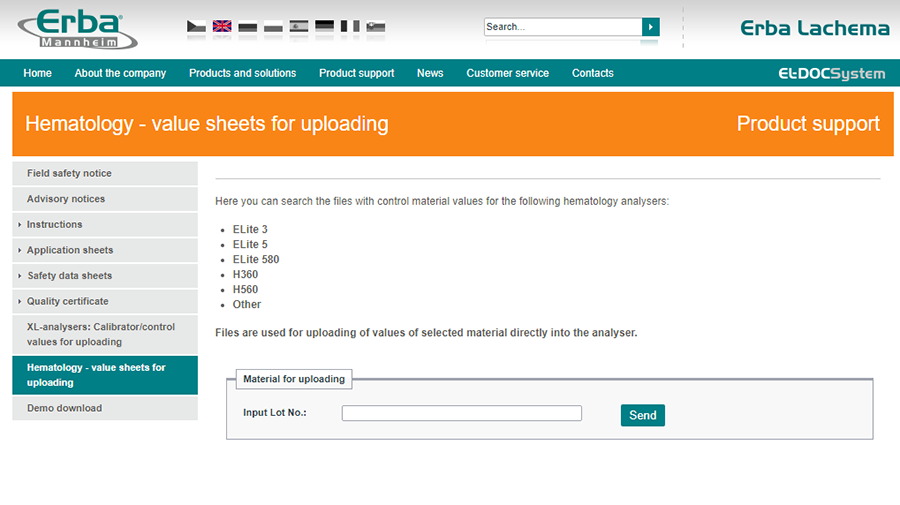Select the Slovak flag language icon

376,26
